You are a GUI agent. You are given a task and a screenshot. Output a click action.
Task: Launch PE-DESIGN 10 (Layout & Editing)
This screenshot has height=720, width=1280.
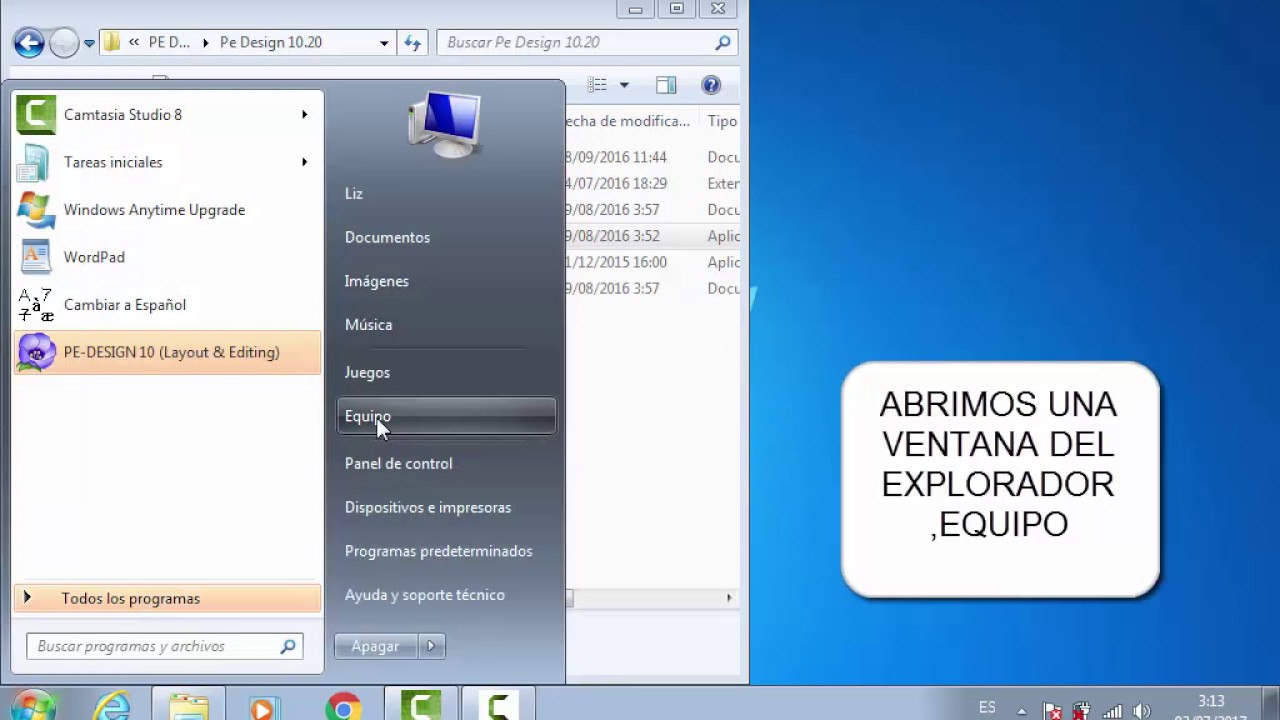pos(168,352)
